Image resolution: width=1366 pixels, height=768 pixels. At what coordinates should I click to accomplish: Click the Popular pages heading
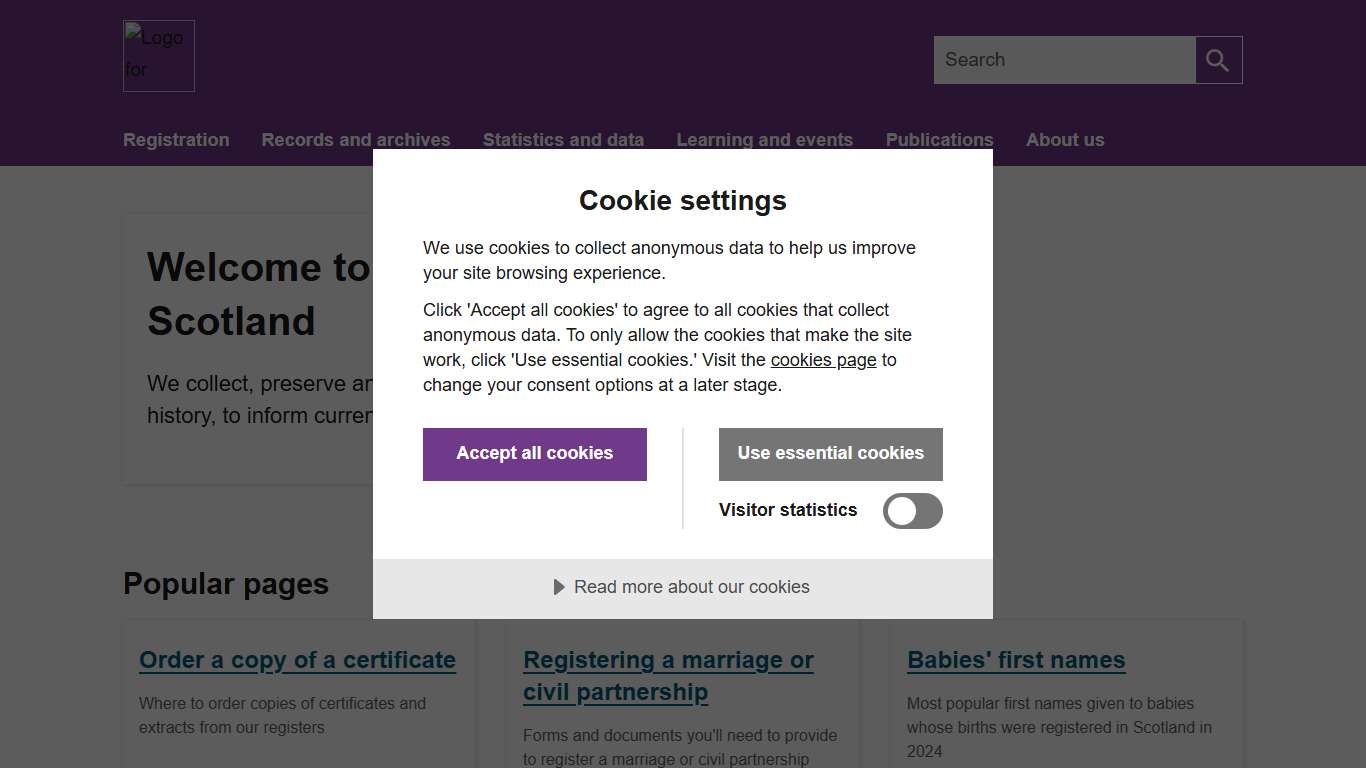pyautogui.click(x=226, y=584)
